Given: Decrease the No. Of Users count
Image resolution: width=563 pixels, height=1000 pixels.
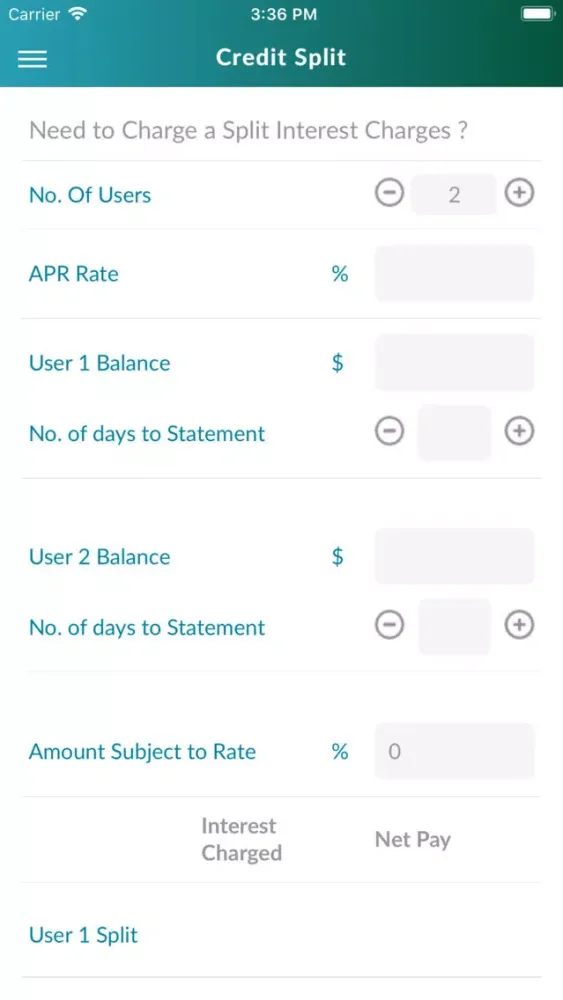Looking at the screenshot, I should 389,193.
